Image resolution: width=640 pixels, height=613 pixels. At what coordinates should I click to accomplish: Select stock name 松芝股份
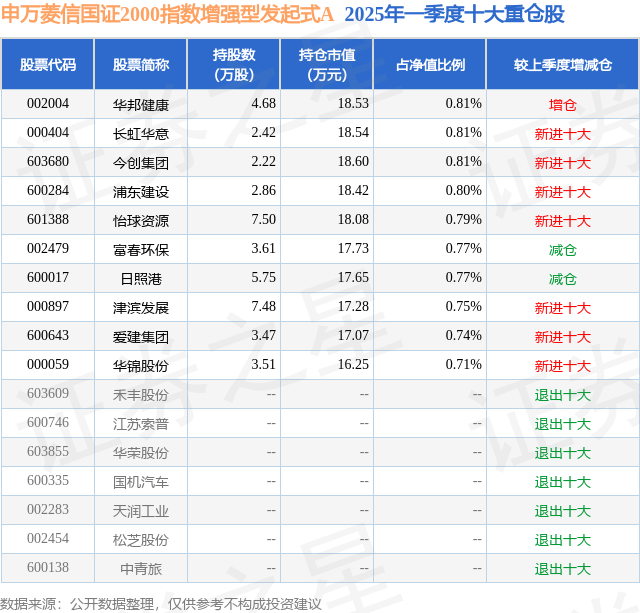click(141, 540)
